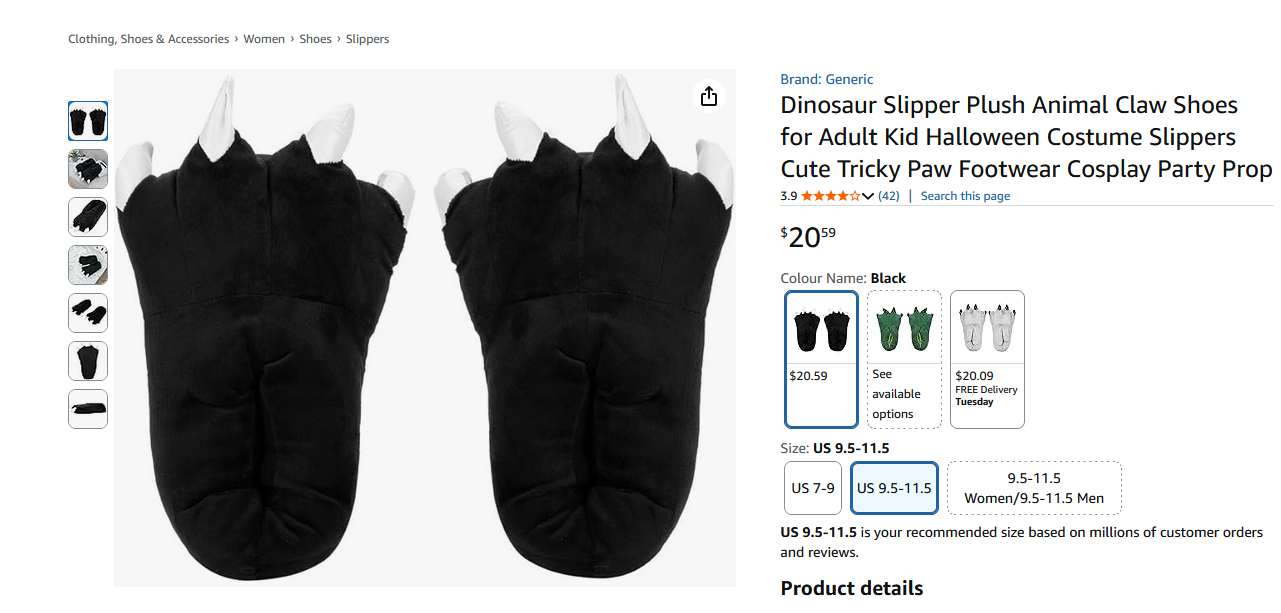Viewport: 1281px width, 613px height.
Task: Select the fifth thumbnail of side-view slippers
Action: [x=88, y=313]
